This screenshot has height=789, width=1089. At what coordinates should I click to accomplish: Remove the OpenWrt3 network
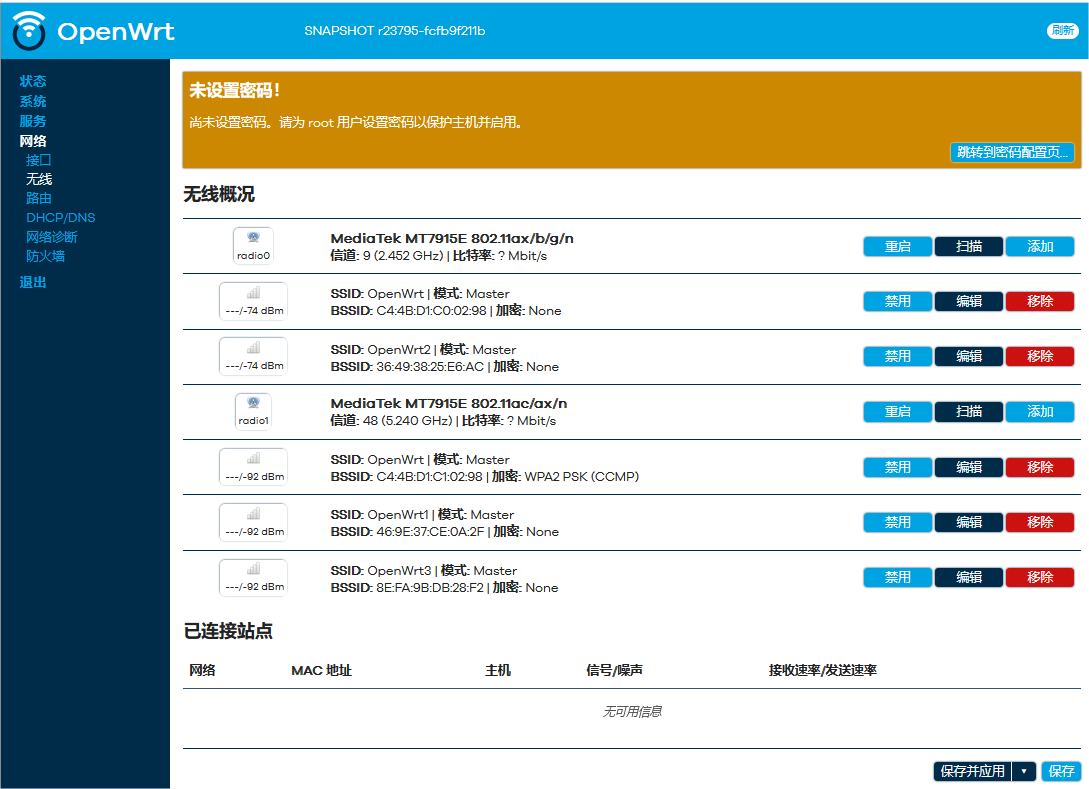click(x=1039, y=577)
